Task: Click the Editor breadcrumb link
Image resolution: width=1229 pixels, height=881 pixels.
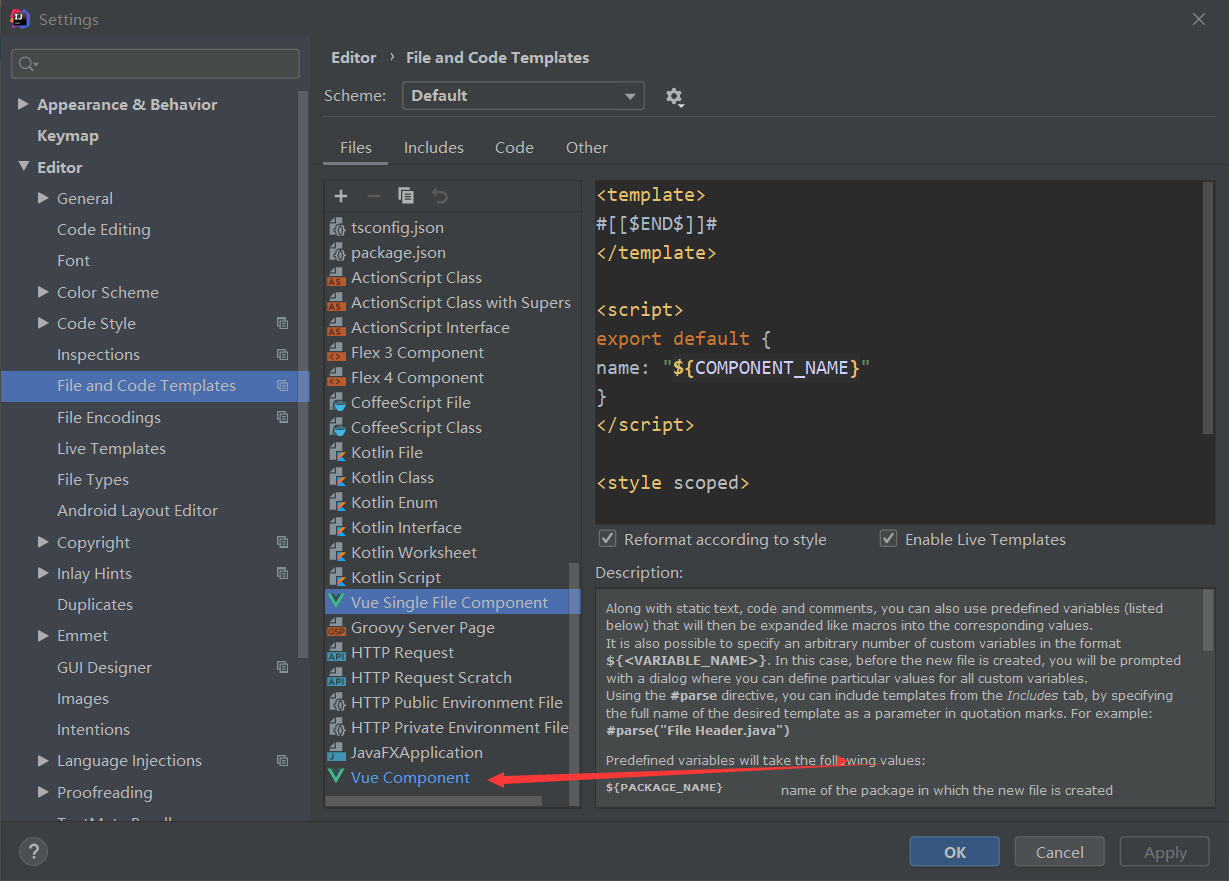Action: (354, 57)
